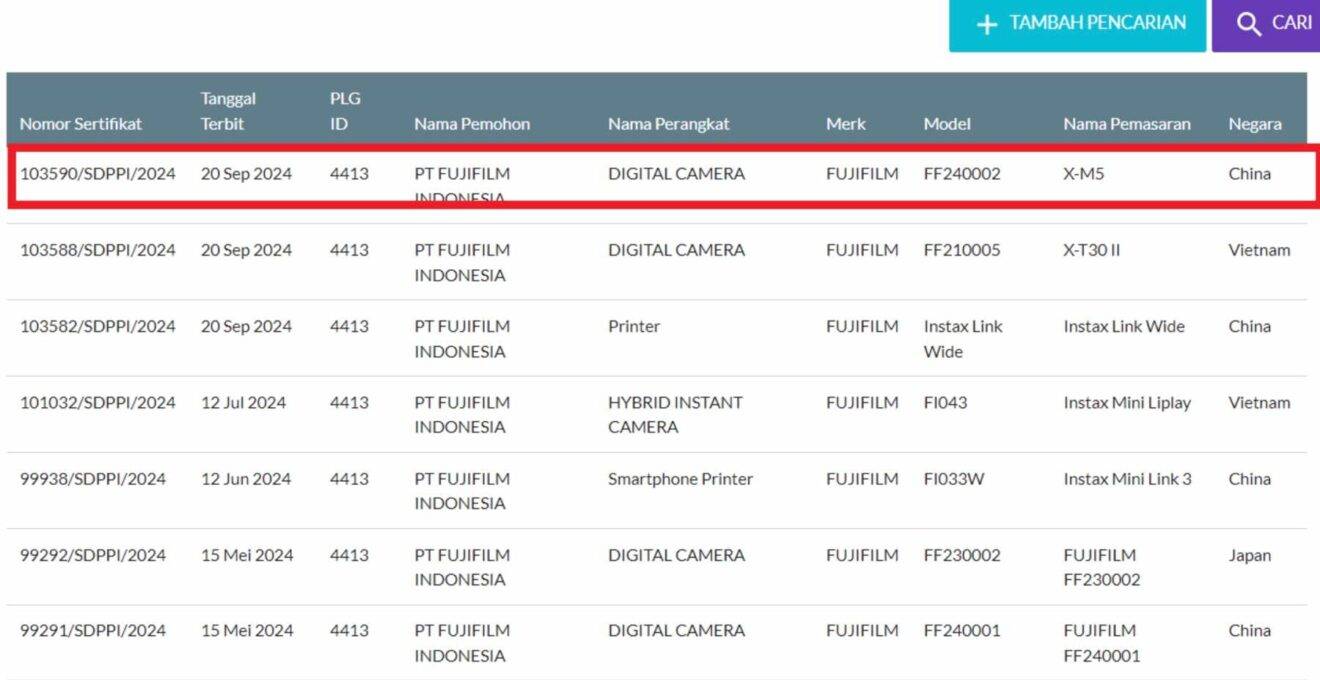Sort by Nomor Sertifikat column header
The image size is (1320, 680).
pos(81,124)
